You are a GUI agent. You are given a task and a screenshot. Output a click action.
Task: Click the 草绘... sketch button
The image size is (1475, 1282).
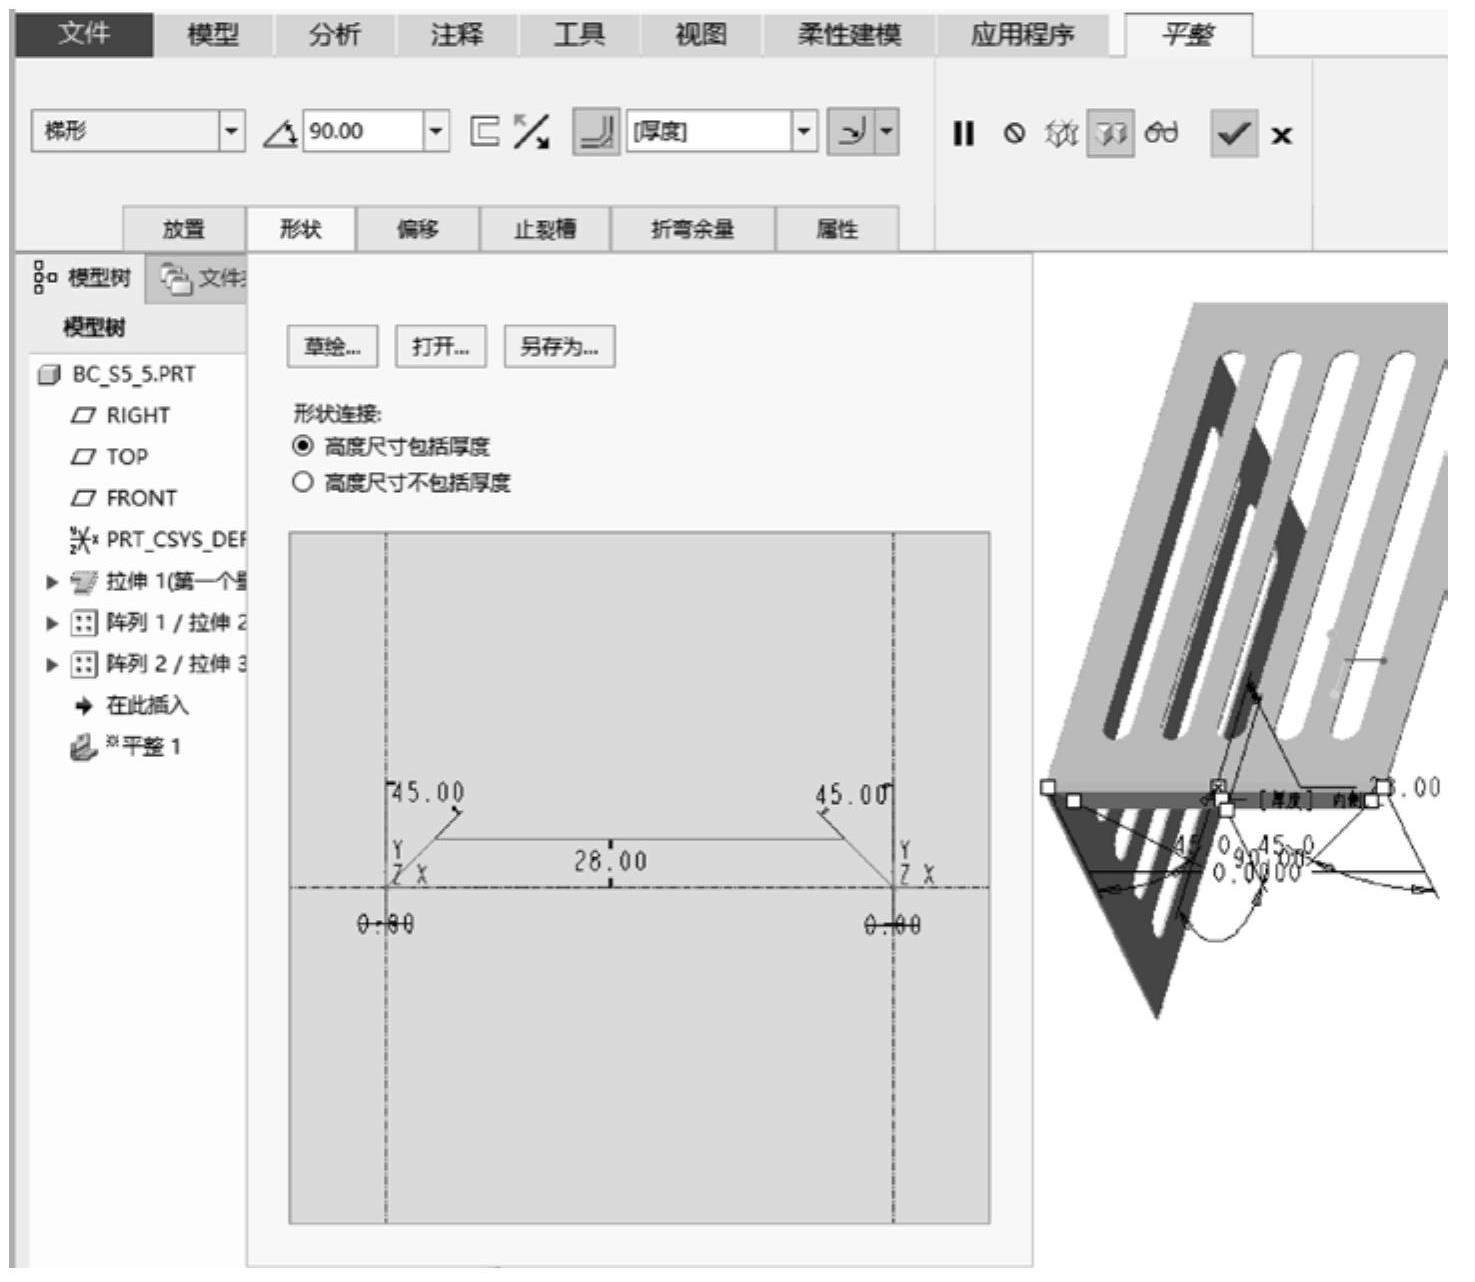coord(333,347)
